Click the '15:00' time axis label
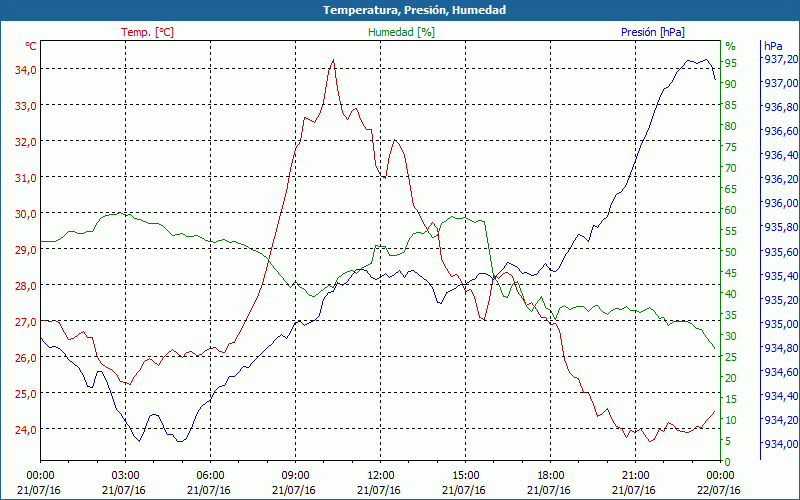Image resolution: width=800 pixels, height=500 pixels. pyautogui.click(x=465, y=476)
